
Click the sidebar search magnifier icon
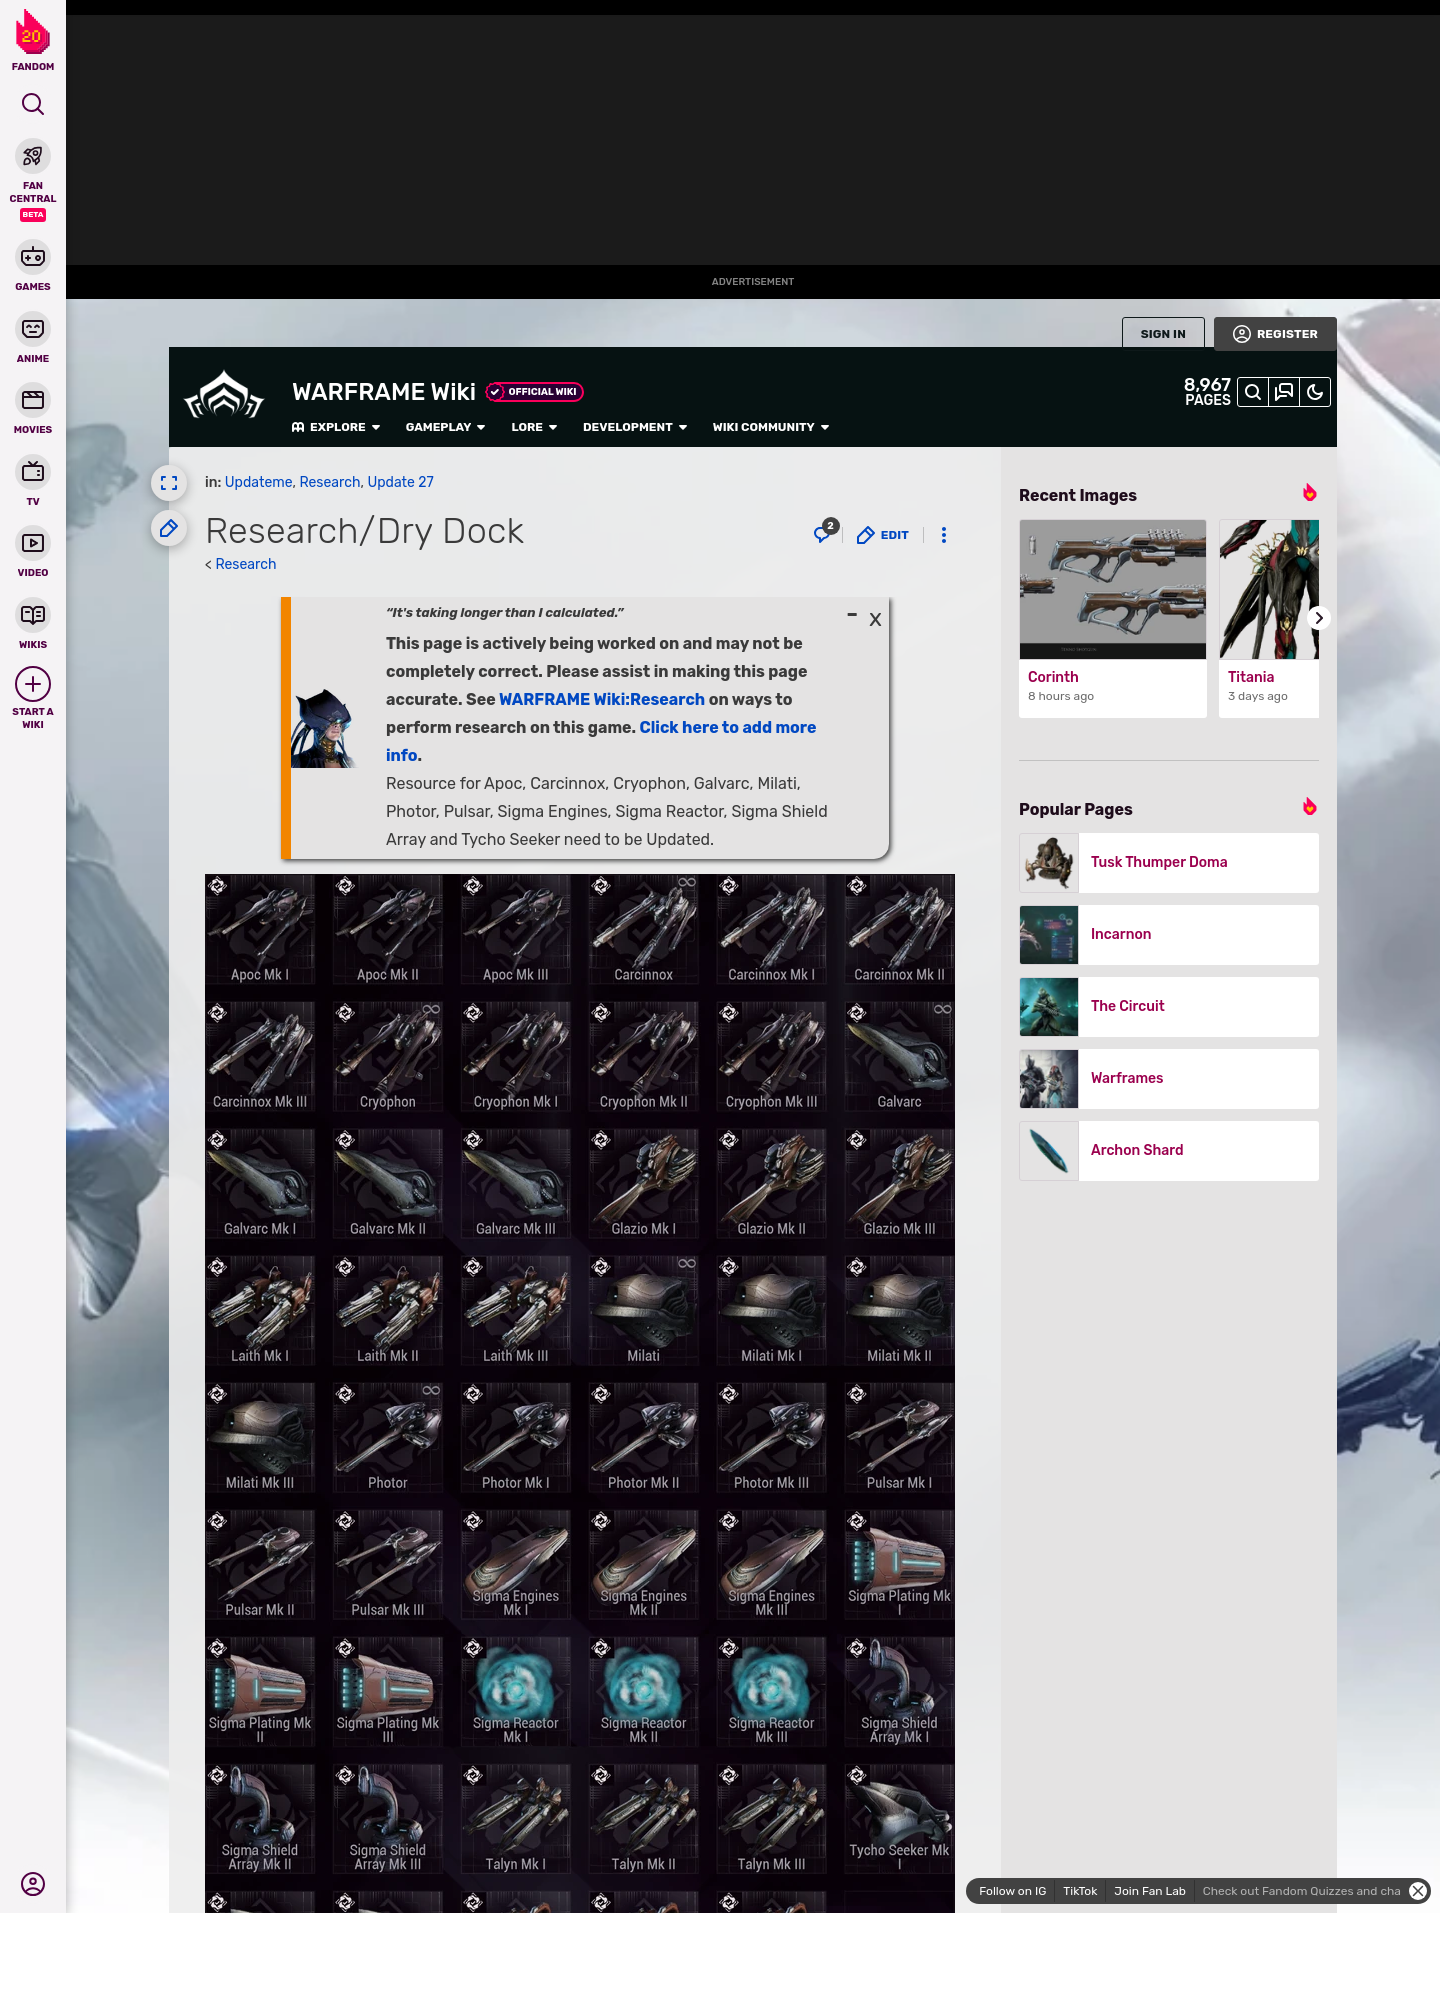[x=33, y=104]
